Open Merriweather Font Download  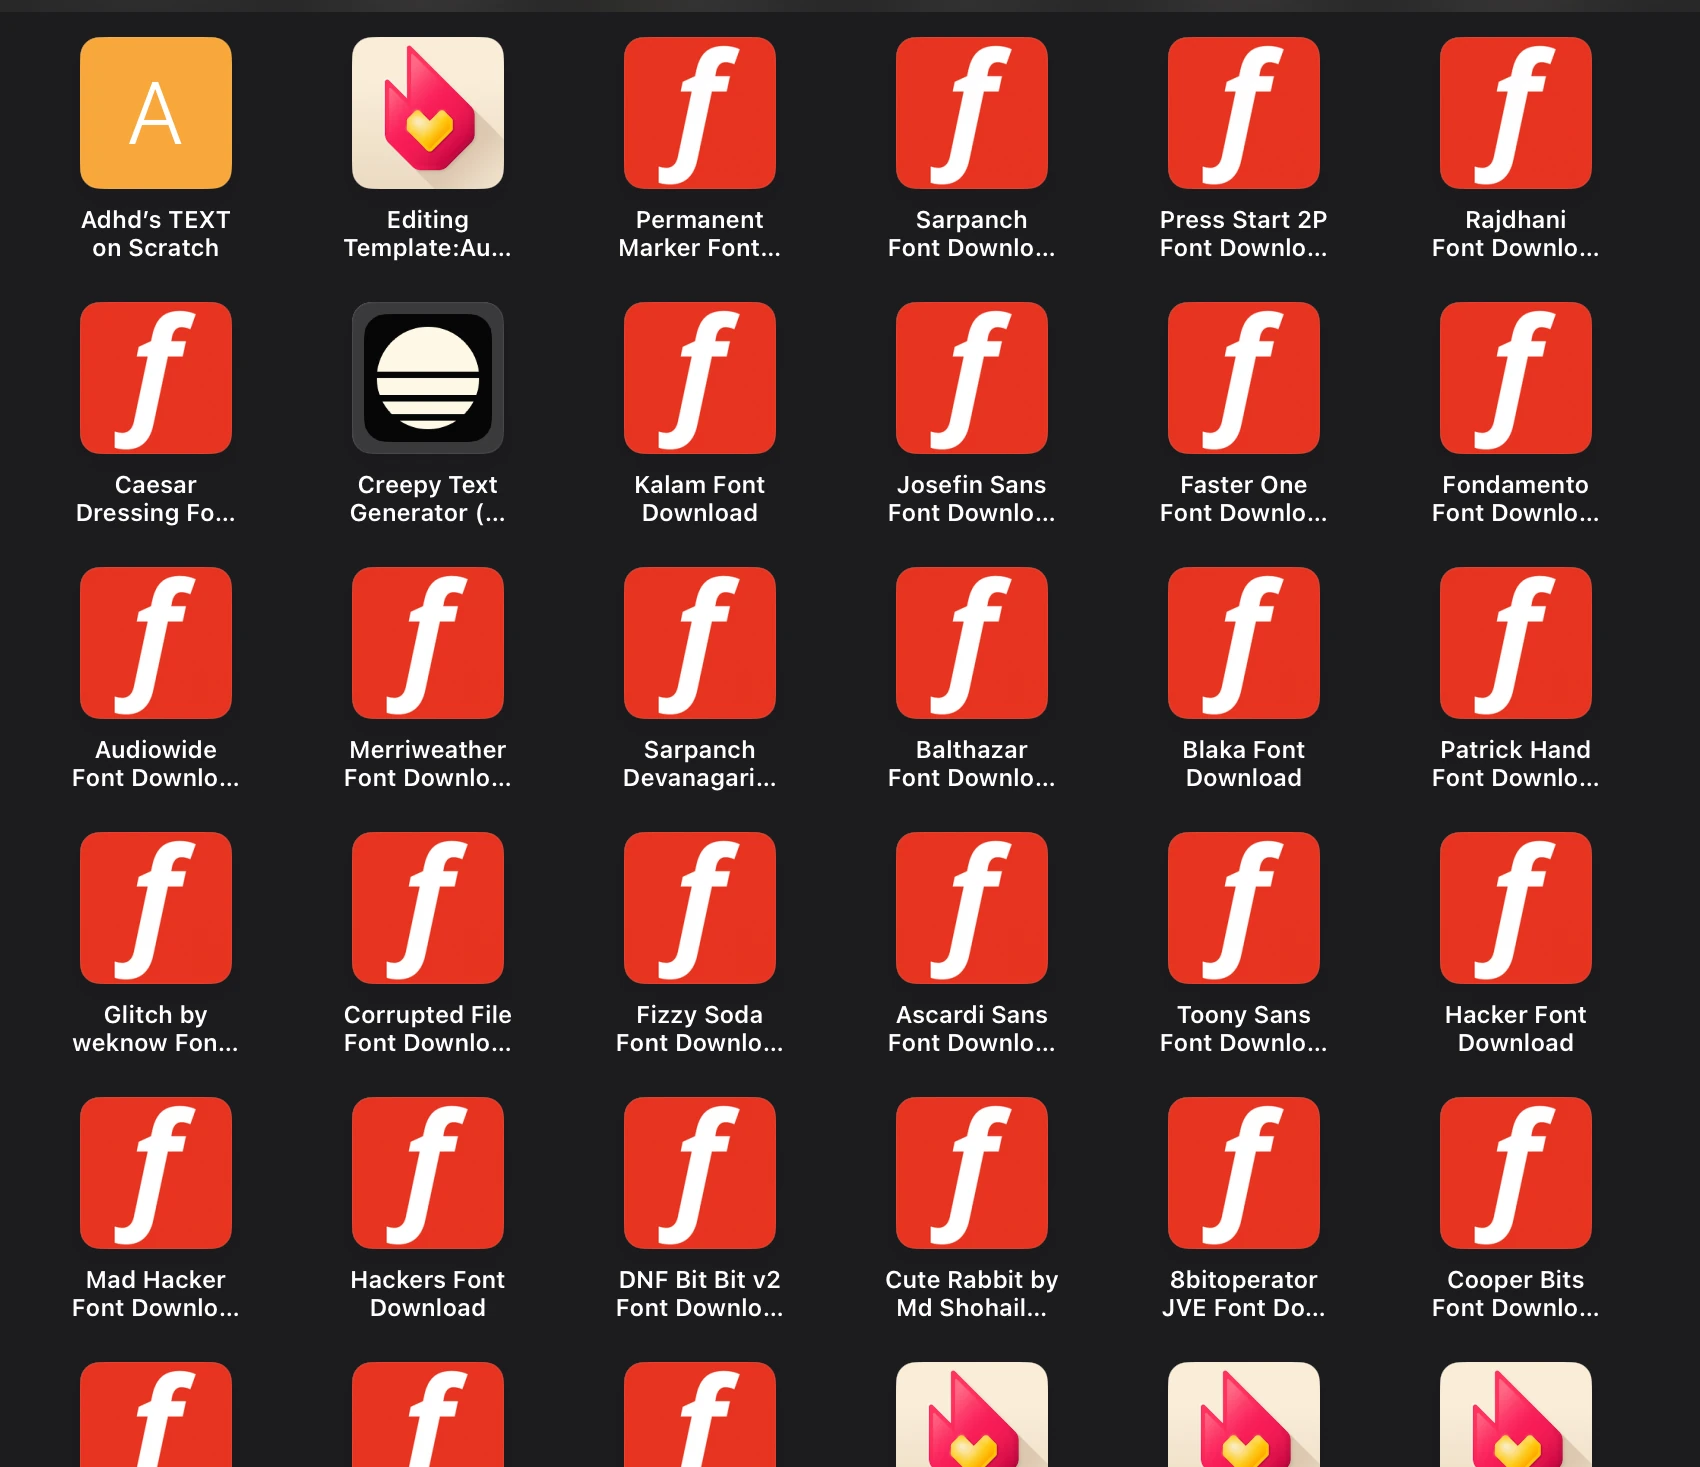(x=428, y=642)
